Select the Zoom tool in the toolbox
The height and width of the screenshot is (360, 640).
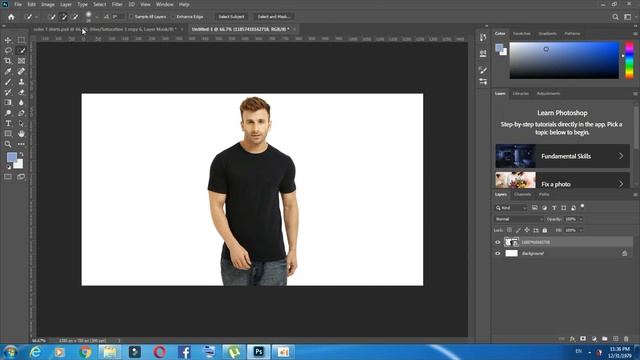8,144
